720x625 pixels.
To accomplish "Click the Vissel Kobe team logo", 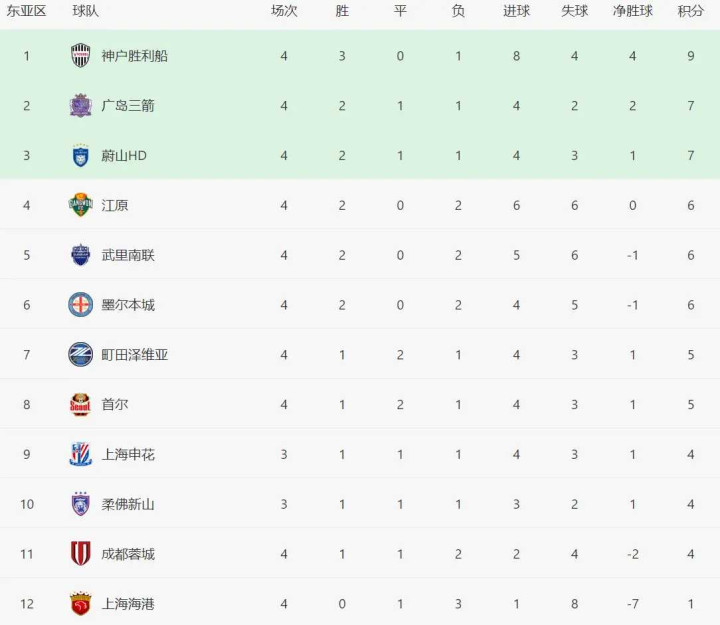I will [81, 56].
